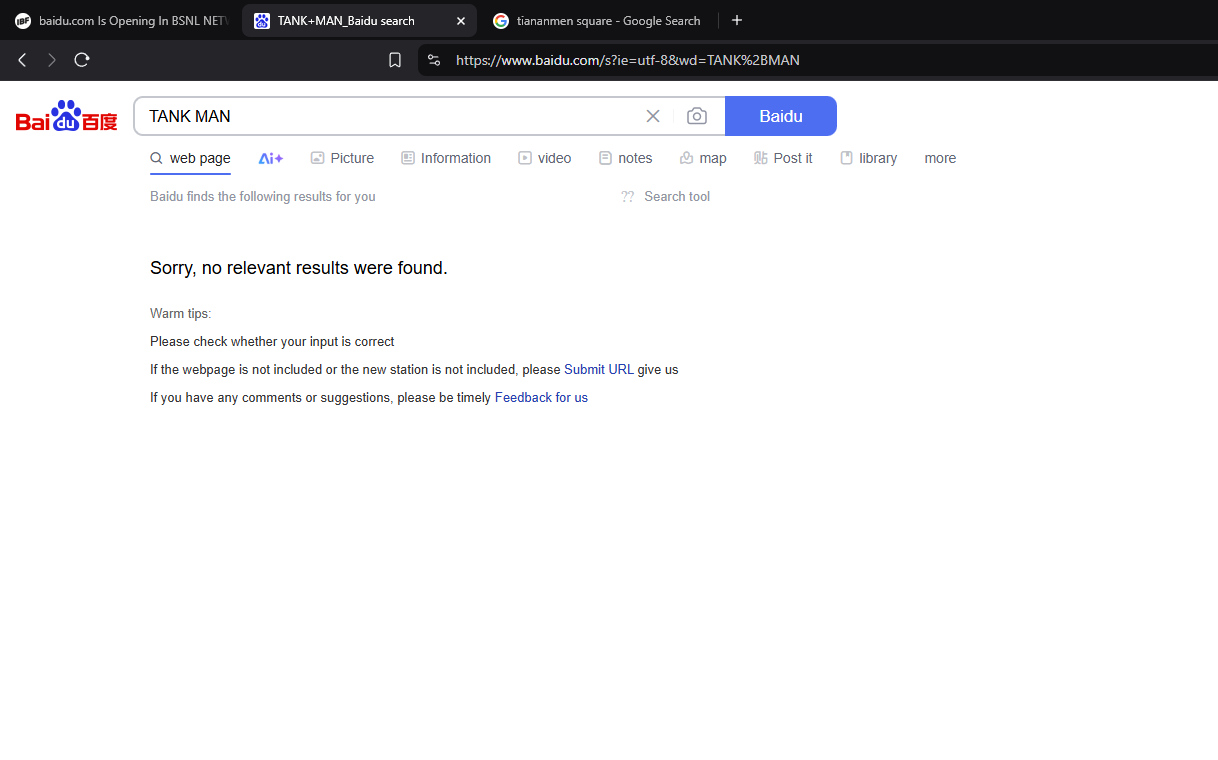The width and height of the screenshot is (1218, 760).
Task: Expand the 'more' search categories
Action: pos(940,158)
